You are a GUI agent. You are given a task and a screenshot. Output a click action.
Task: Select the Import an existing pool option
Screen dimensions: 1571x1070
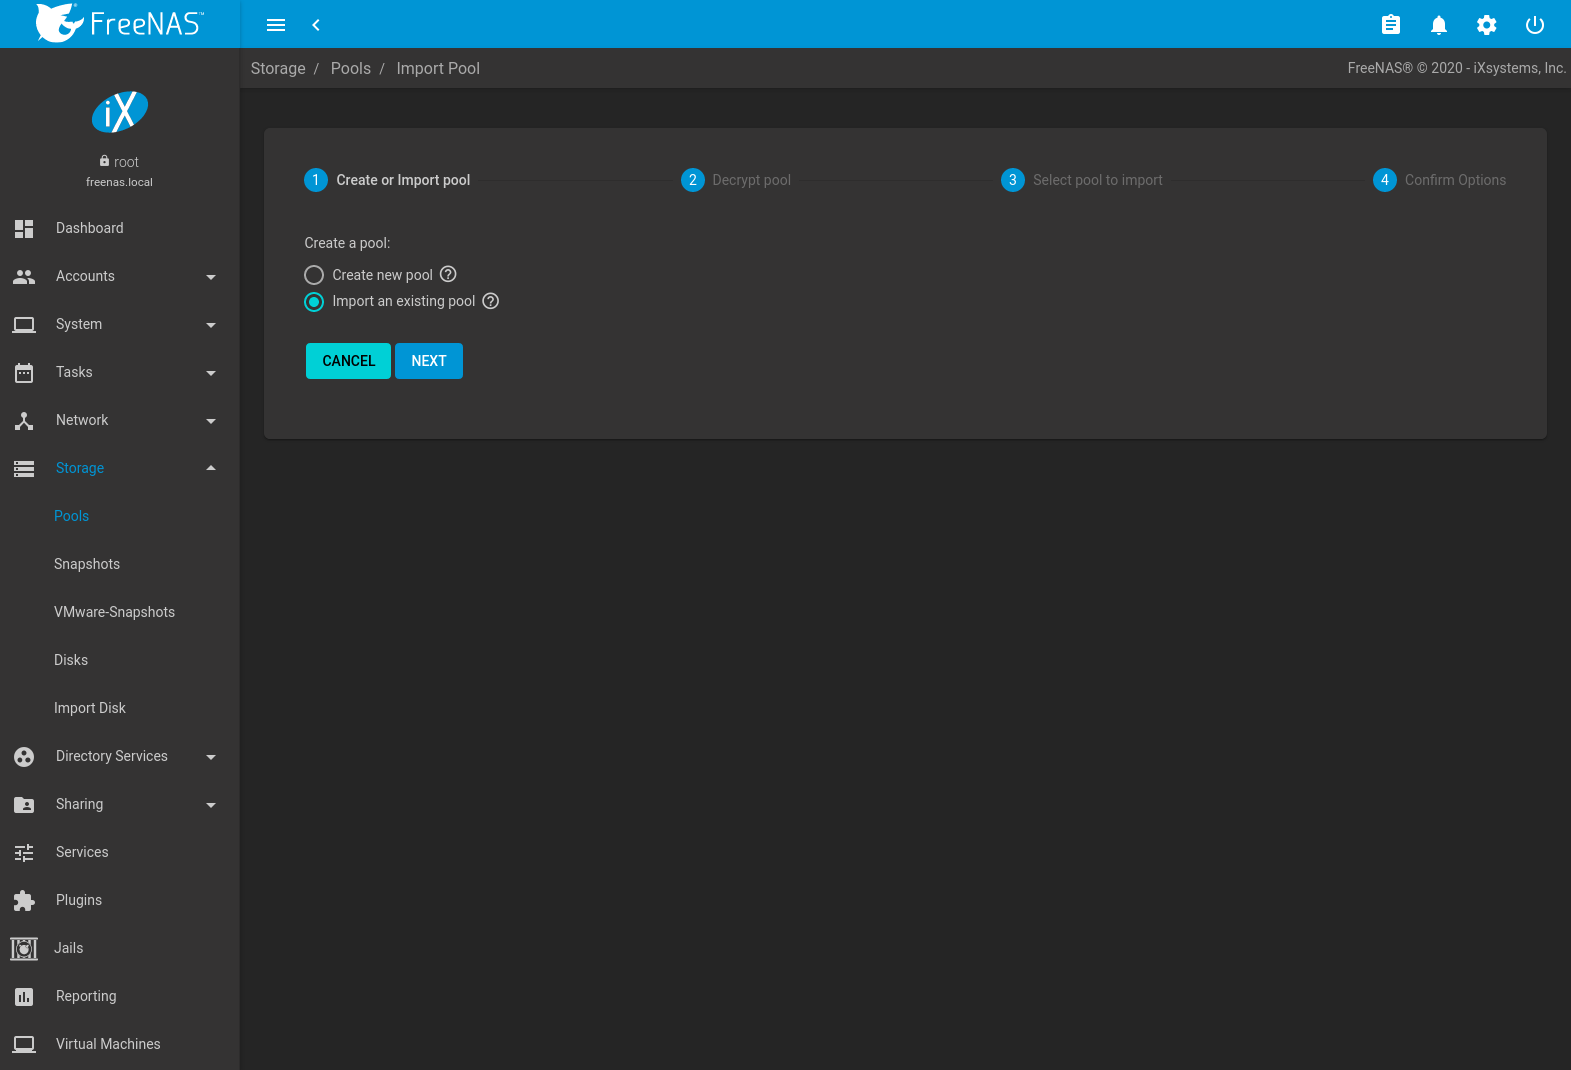[x=314, y=302]
